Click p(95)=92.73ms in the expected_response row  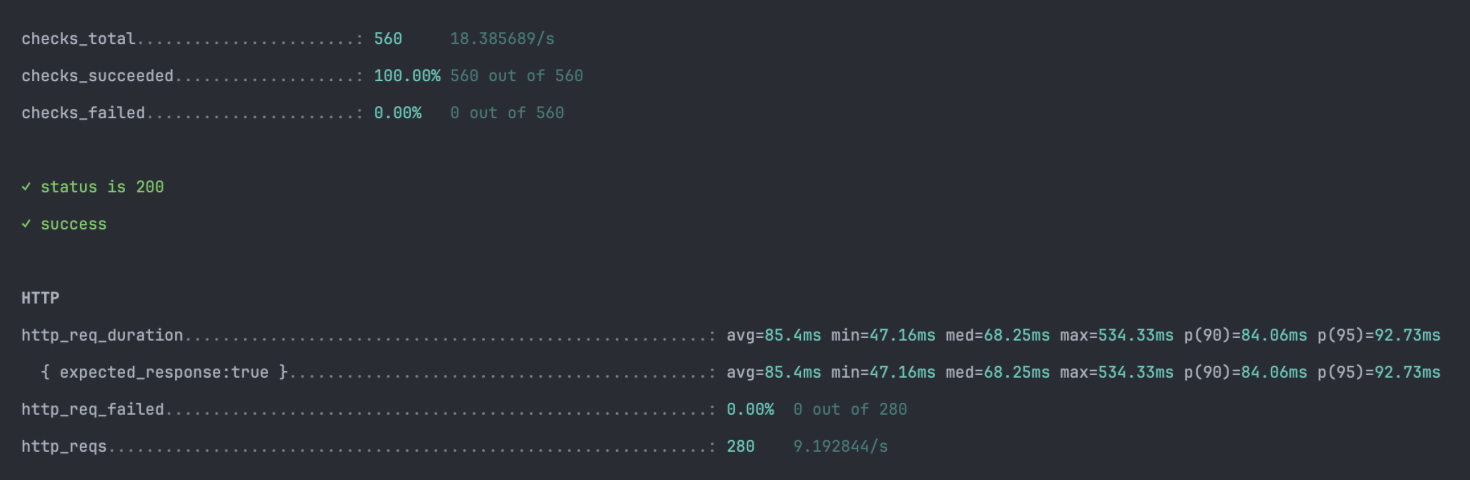1379,372
